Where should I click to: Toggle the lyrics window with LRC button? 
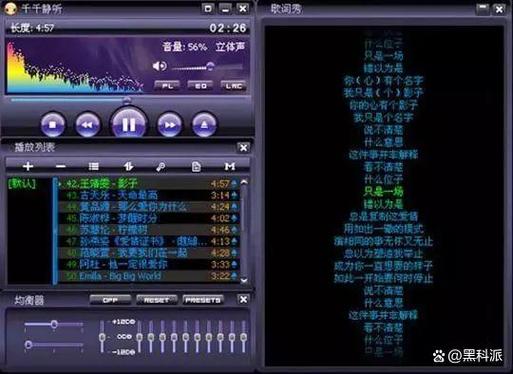(x=233, y=86)
